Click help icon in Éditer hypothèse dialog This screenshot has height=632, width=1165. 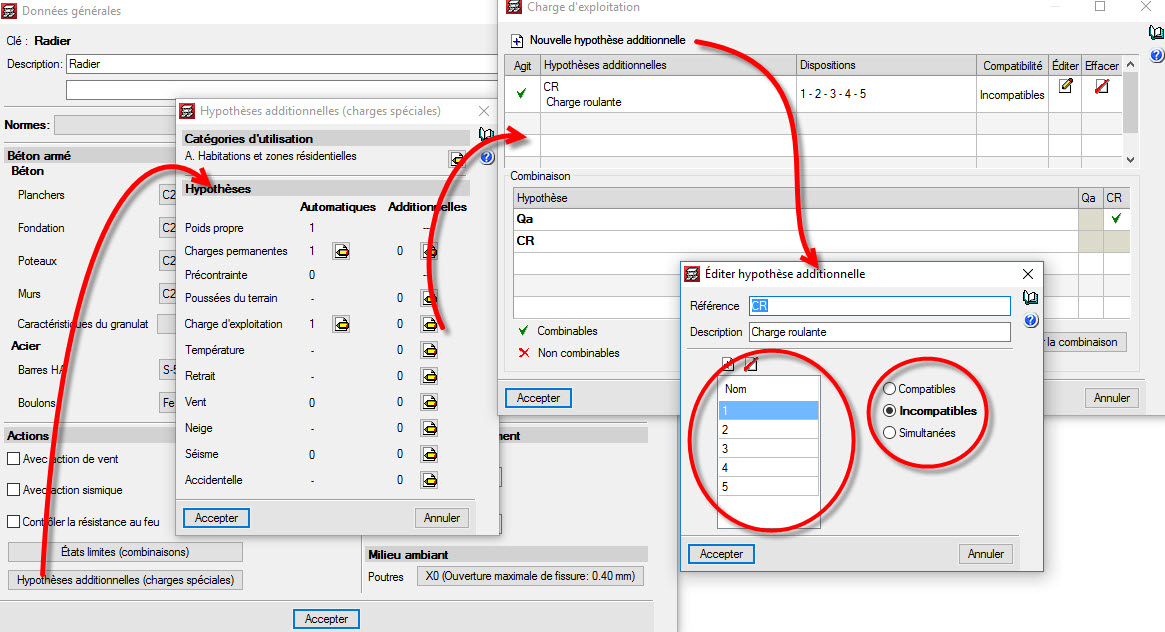pyautogui.click(x=1031, y=321)
